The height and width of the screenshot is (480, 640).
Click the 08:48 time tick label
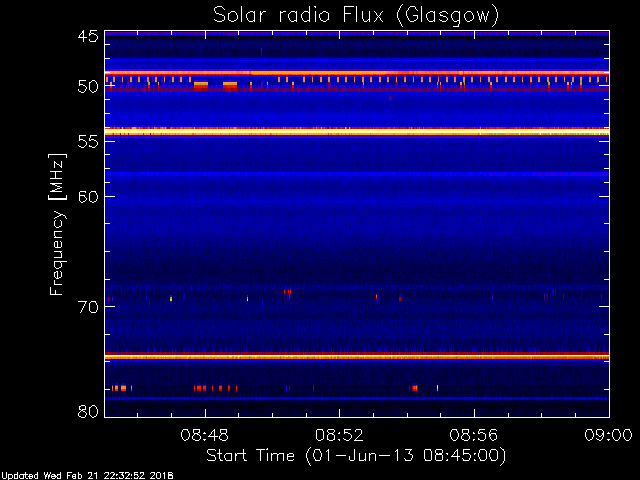[x=204, y=435]
